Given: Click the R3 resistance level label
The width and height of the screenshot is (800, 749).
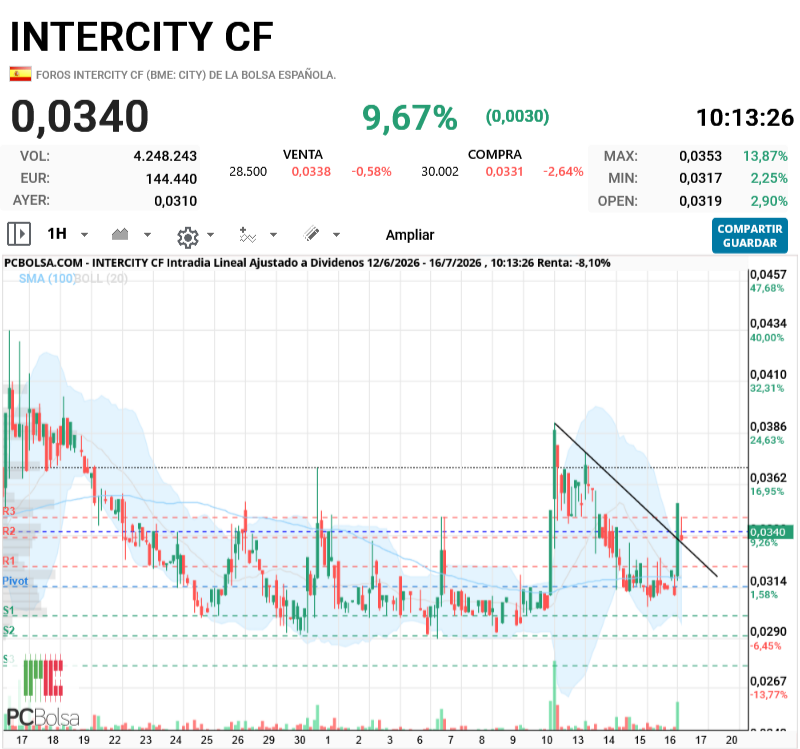Looking at the screenshot, I should (9, 511).
